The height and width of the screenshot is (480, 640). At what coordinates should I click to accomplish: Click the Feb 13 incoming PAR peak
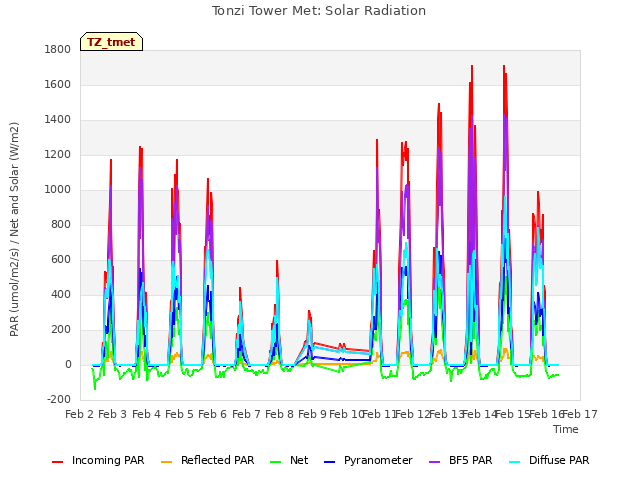439,104
